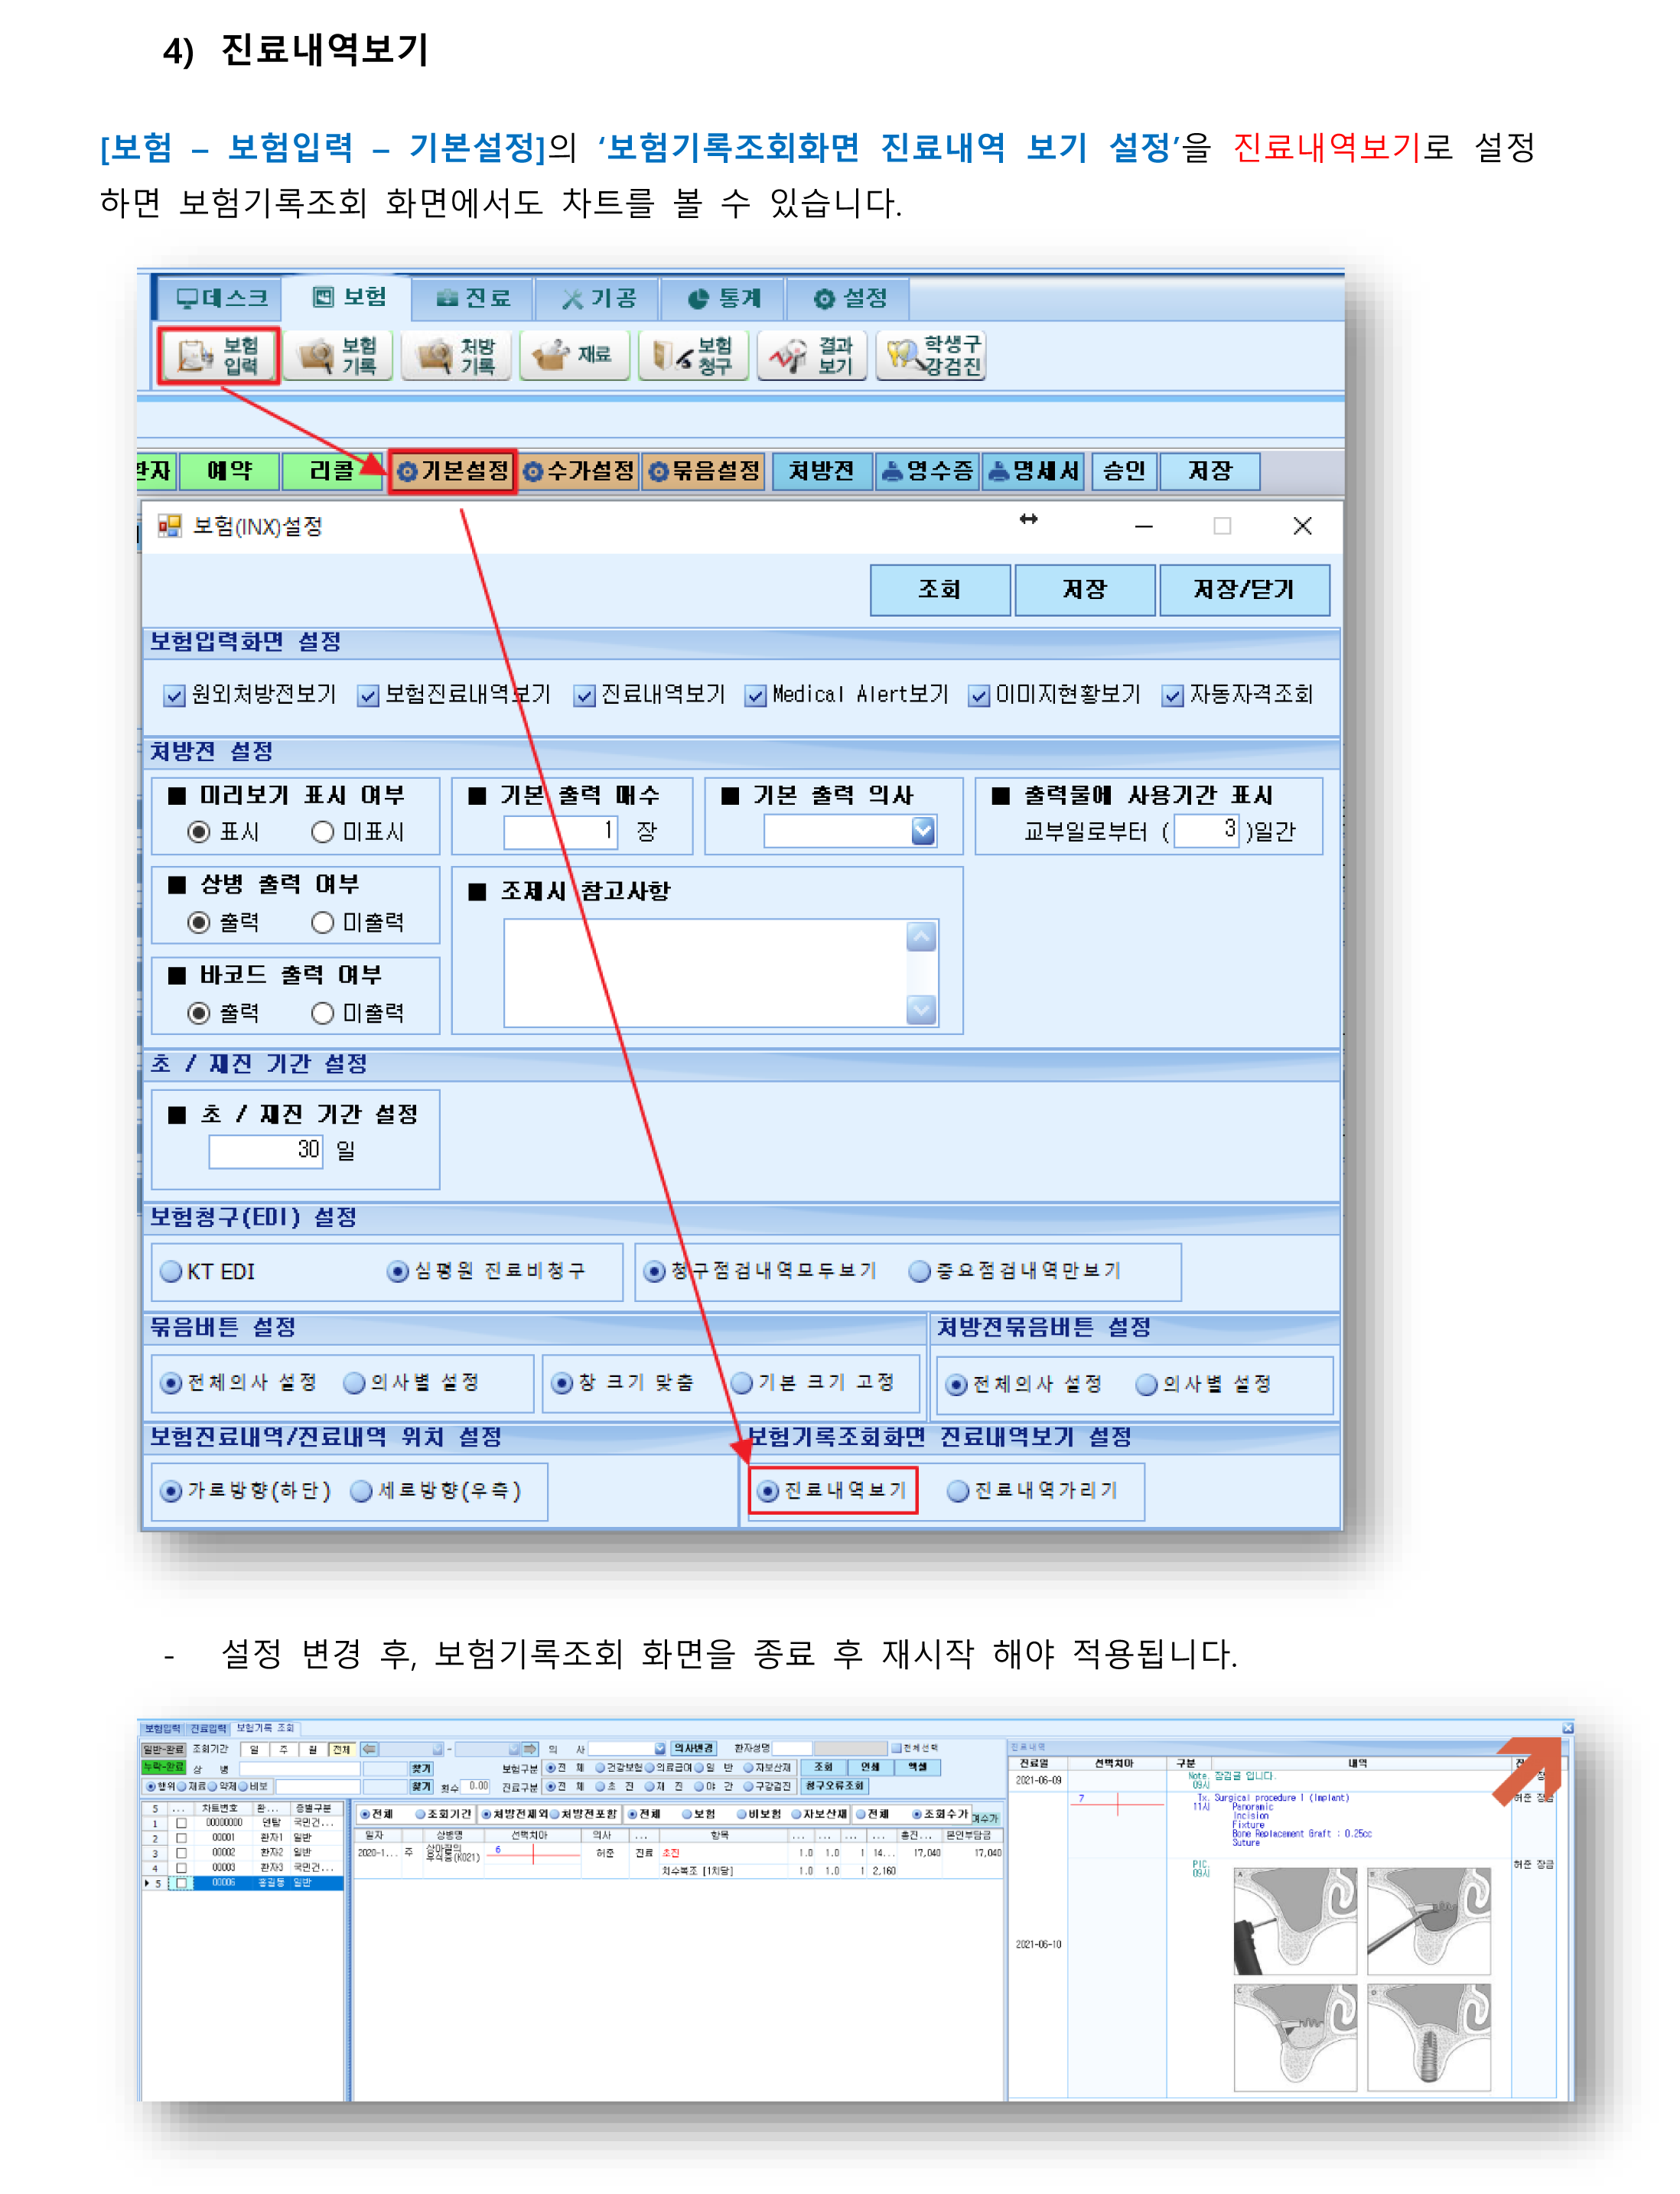
Task: Switch to the 데스크 tab
Action: 221,298
